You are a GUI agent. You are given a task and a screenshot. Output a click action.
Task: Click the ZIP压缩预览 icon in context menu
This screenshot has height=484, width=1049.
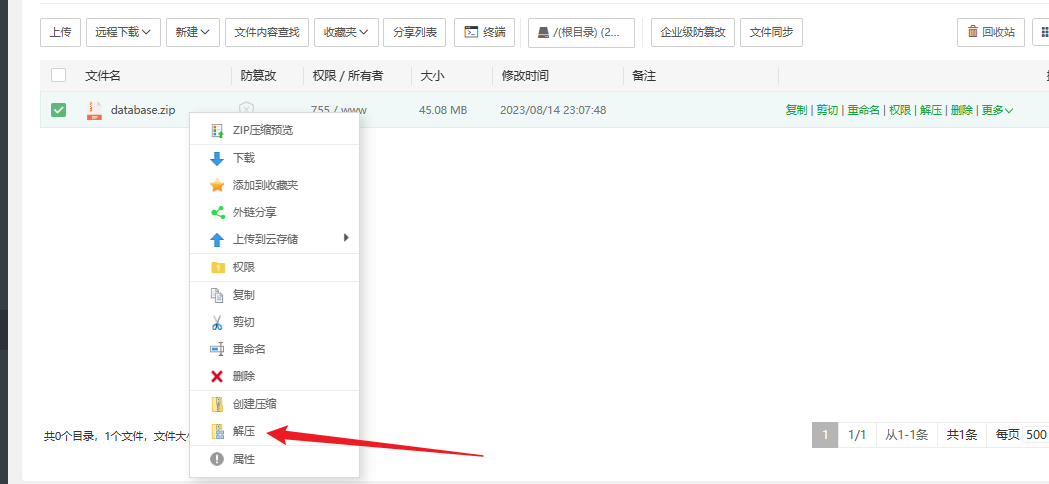[217, 131]
